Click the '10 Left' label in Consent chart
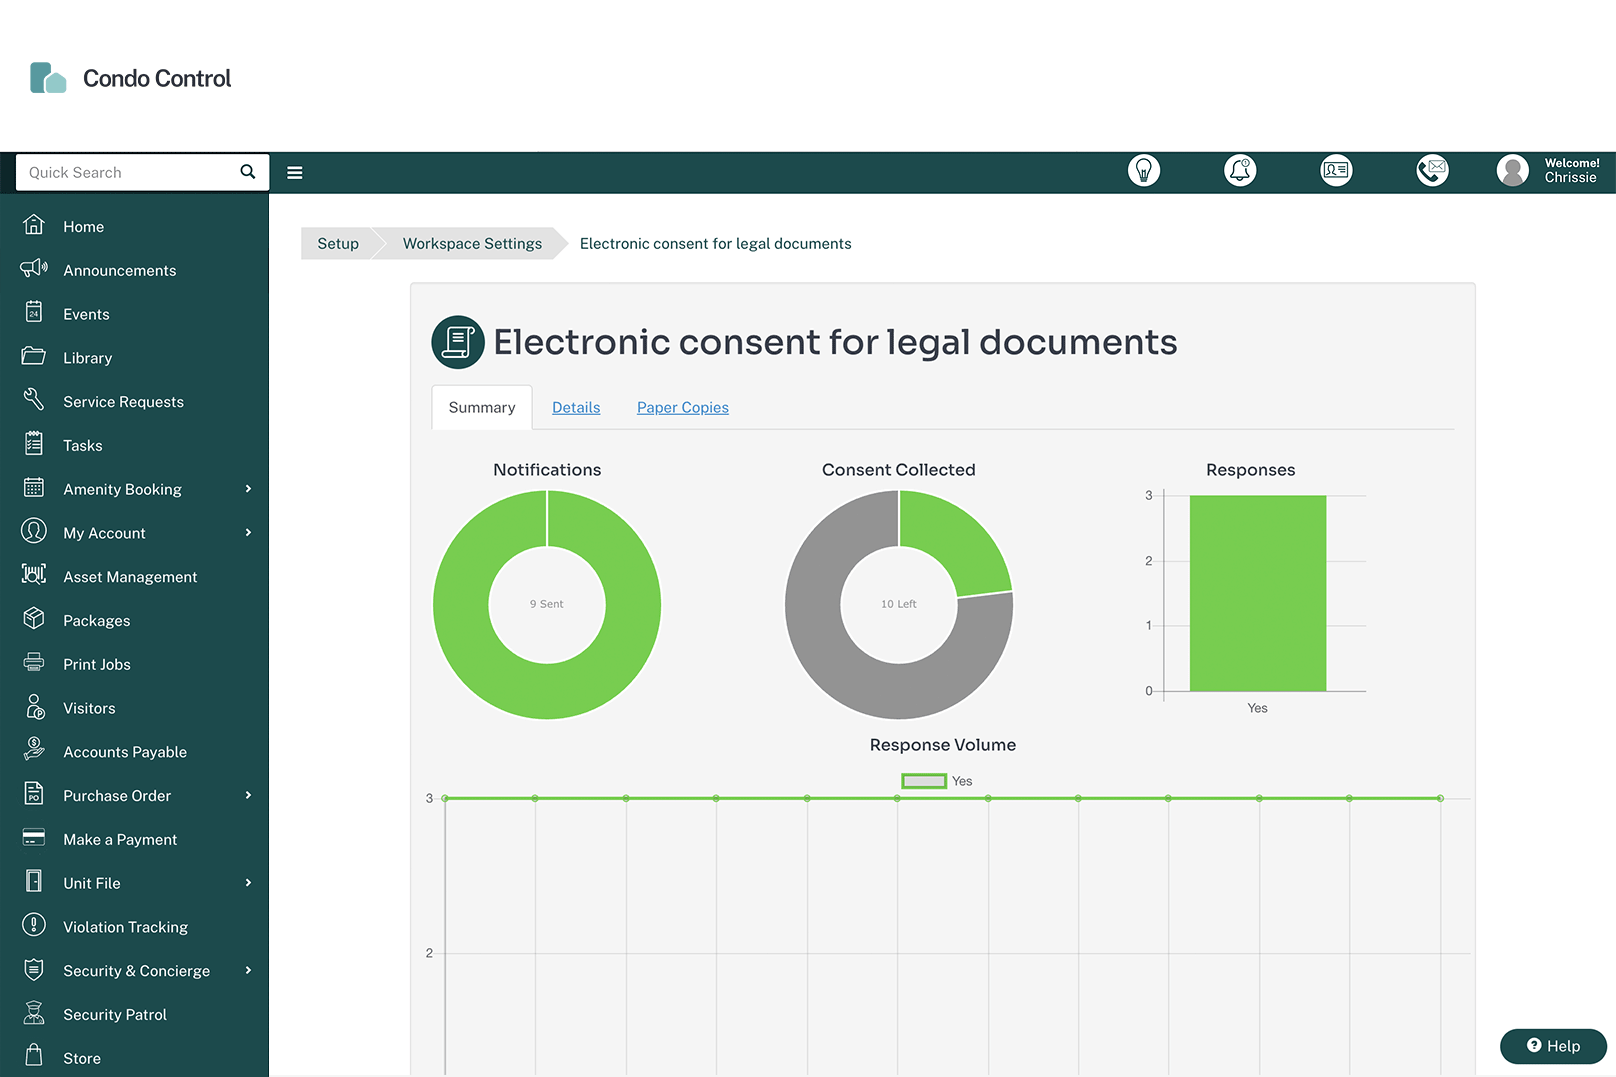The image size is (1616, 1077). [x=899, y=604]
